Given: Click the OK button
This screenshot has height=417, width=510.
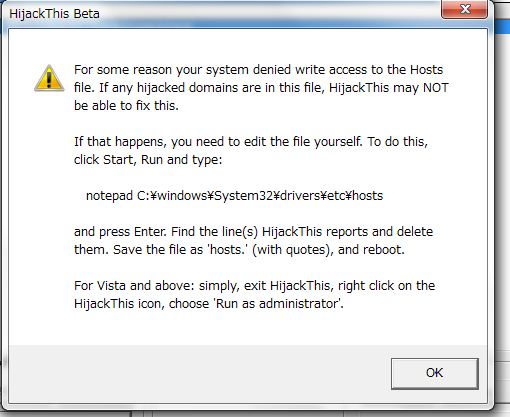Looking at the screenshot, I should click(435, 373).
